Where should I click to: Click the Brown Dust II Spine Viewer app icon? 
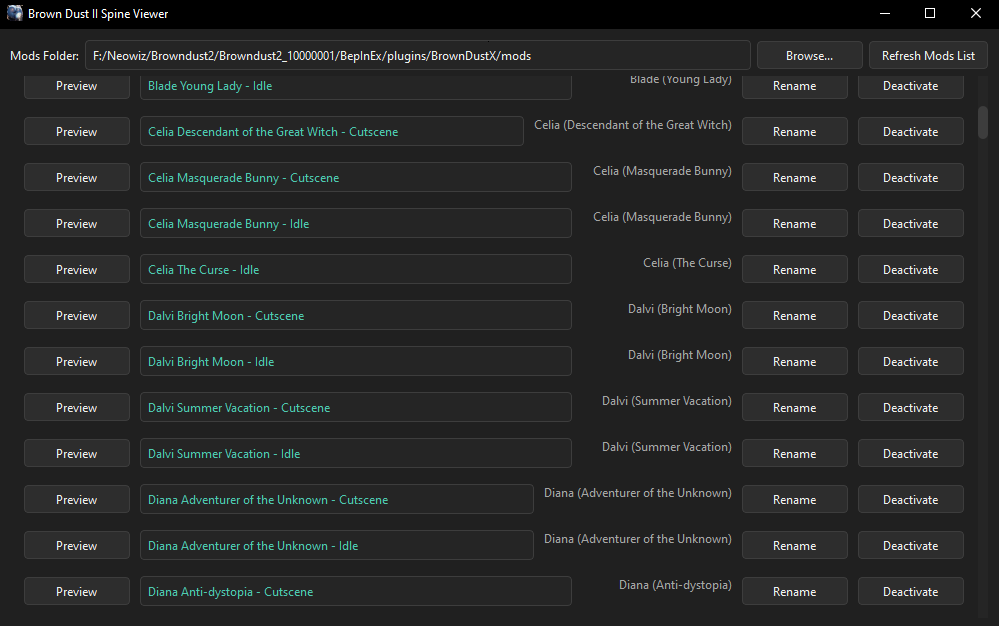point(13,13)
